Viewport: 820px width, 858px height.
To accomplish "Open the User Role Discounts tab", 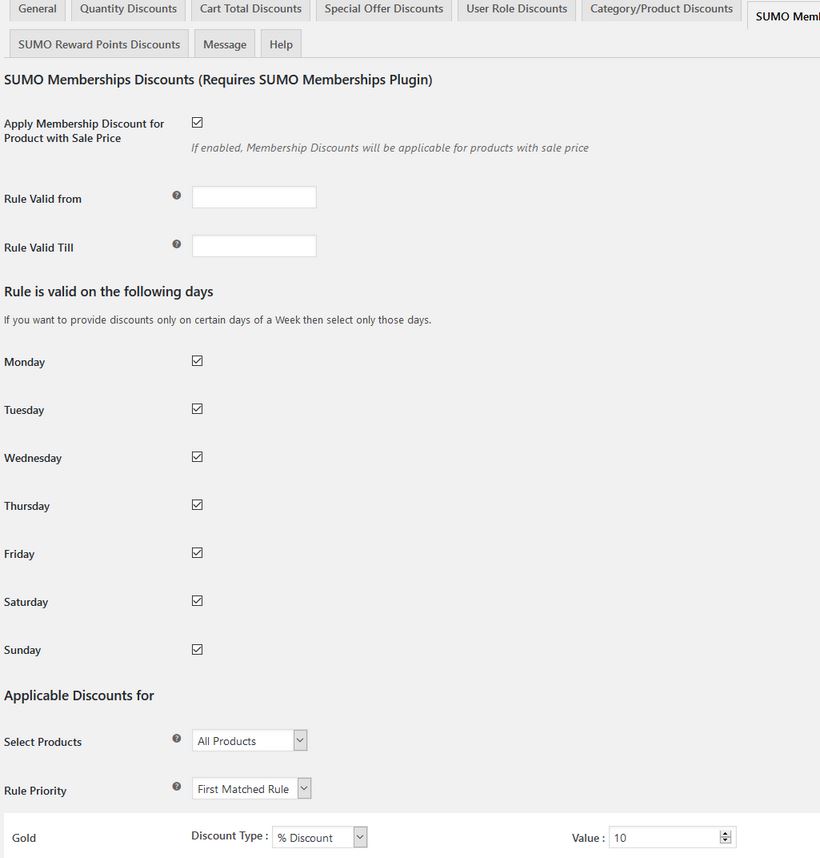I will tap(517, 9).
